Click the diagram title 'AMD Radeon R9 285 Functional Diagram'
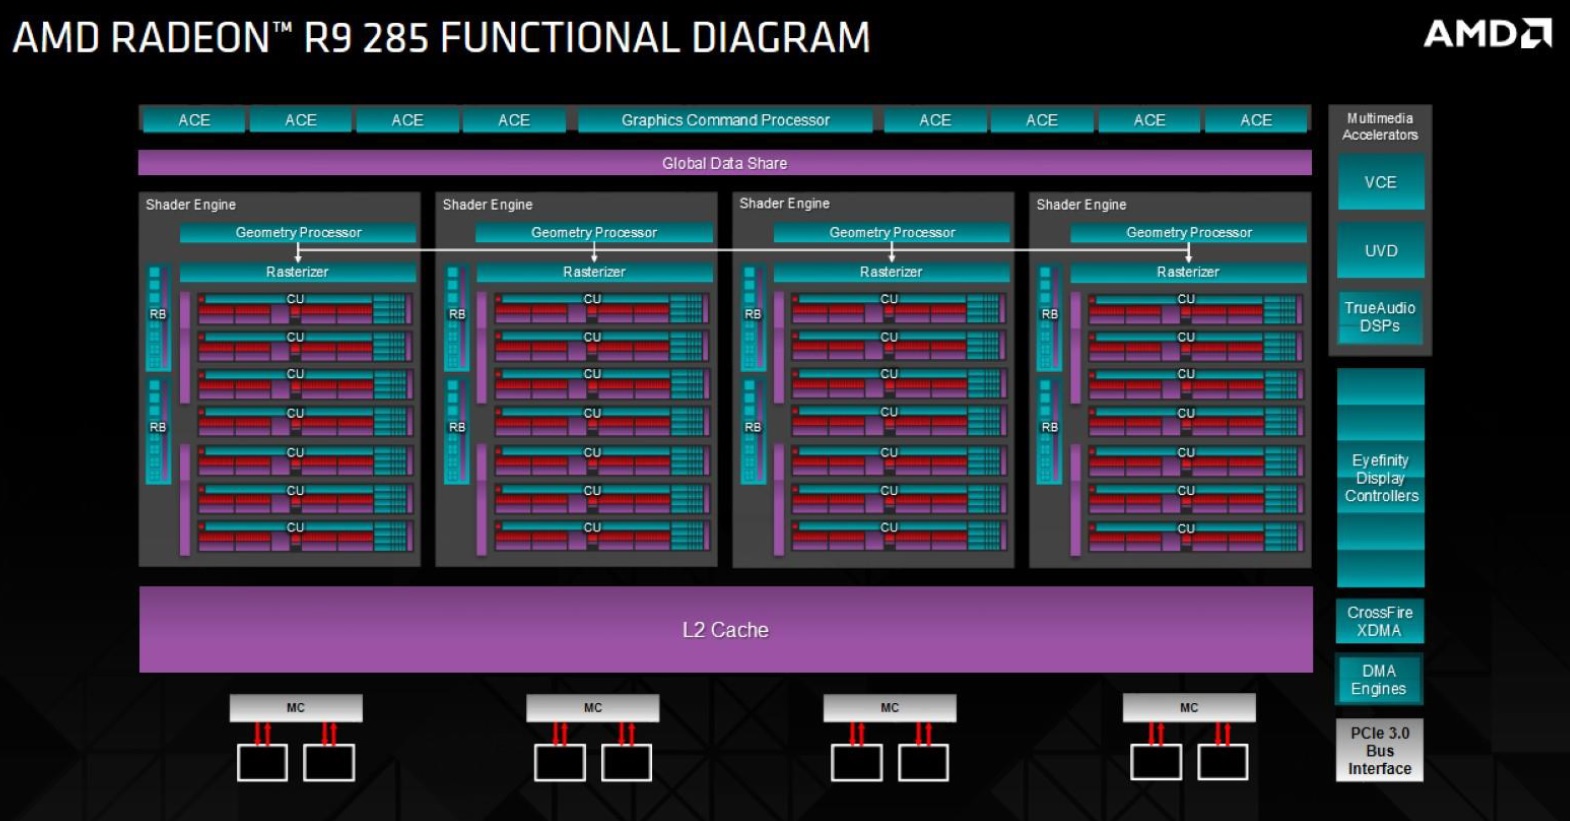This screenshot has width=1570, height=821. [x=441, y=37]
